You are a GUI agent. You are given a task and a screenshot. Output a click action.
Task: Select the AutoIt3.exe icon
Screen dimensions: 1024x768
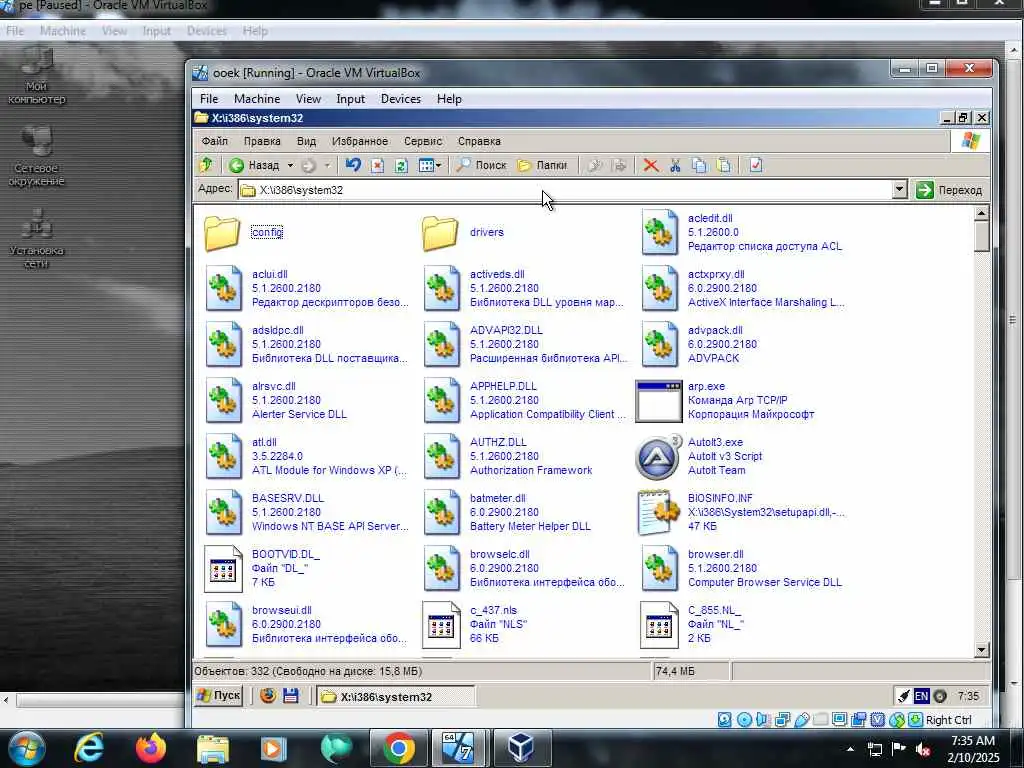pos(658,456)
